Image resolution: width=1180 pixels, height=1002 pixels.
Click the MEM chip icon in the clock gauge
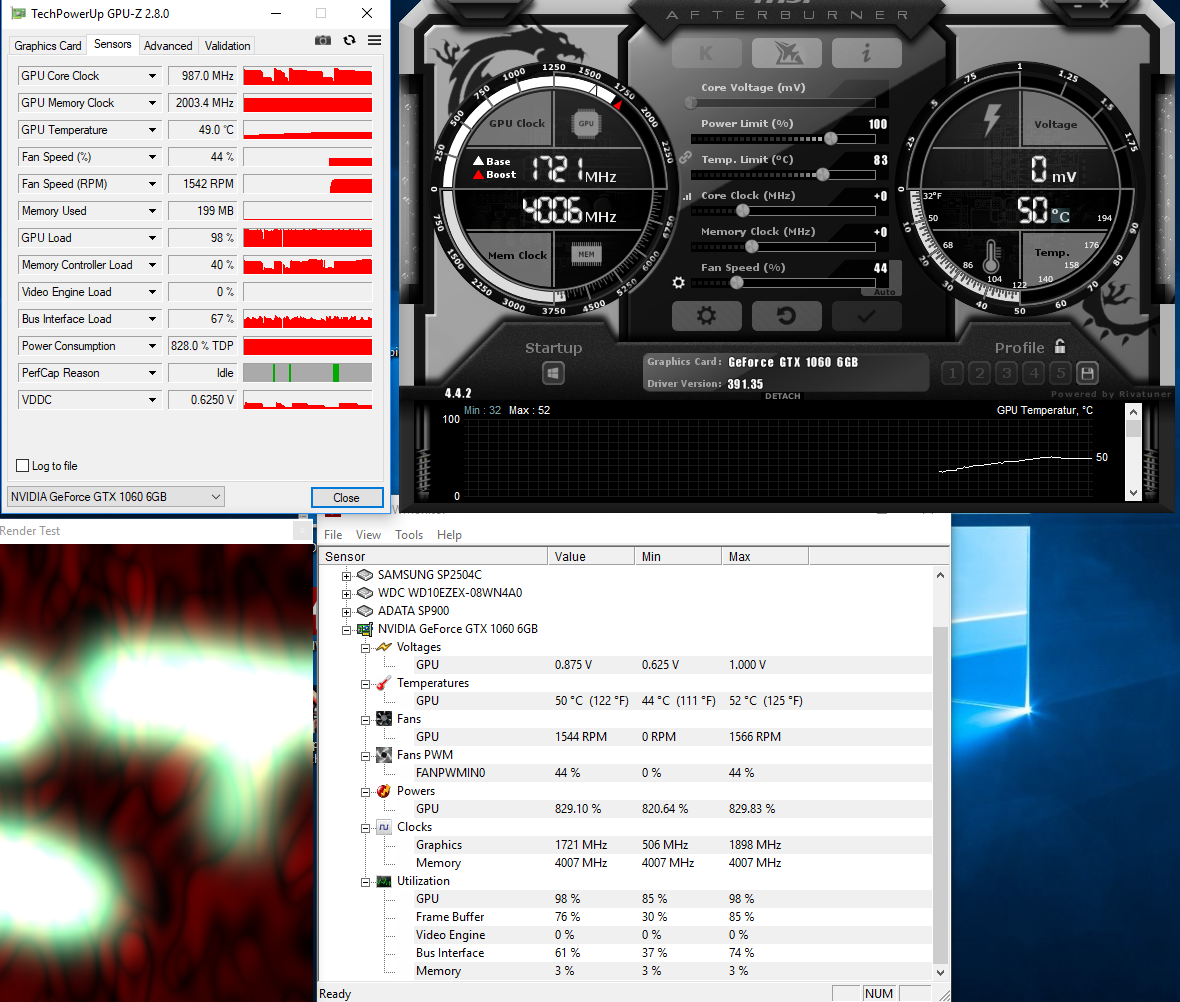(x=586, y=254)
